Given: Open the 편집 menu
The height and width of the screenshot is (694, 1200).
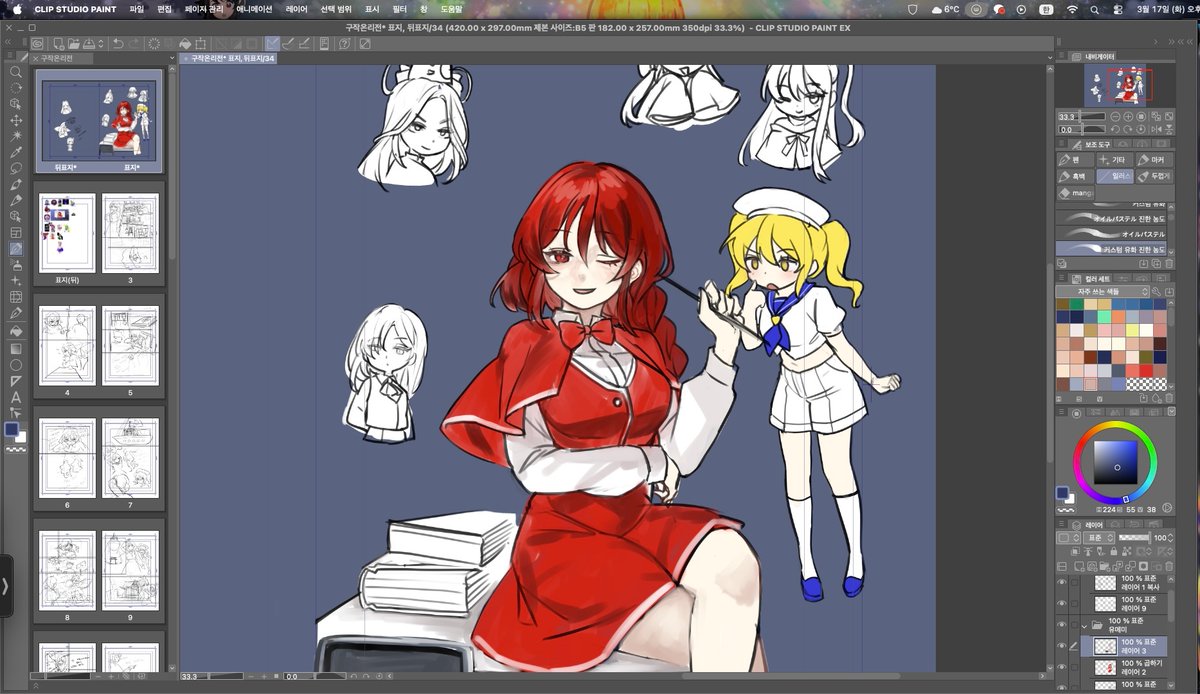Looking at the screenshot, I should [164, 9].
